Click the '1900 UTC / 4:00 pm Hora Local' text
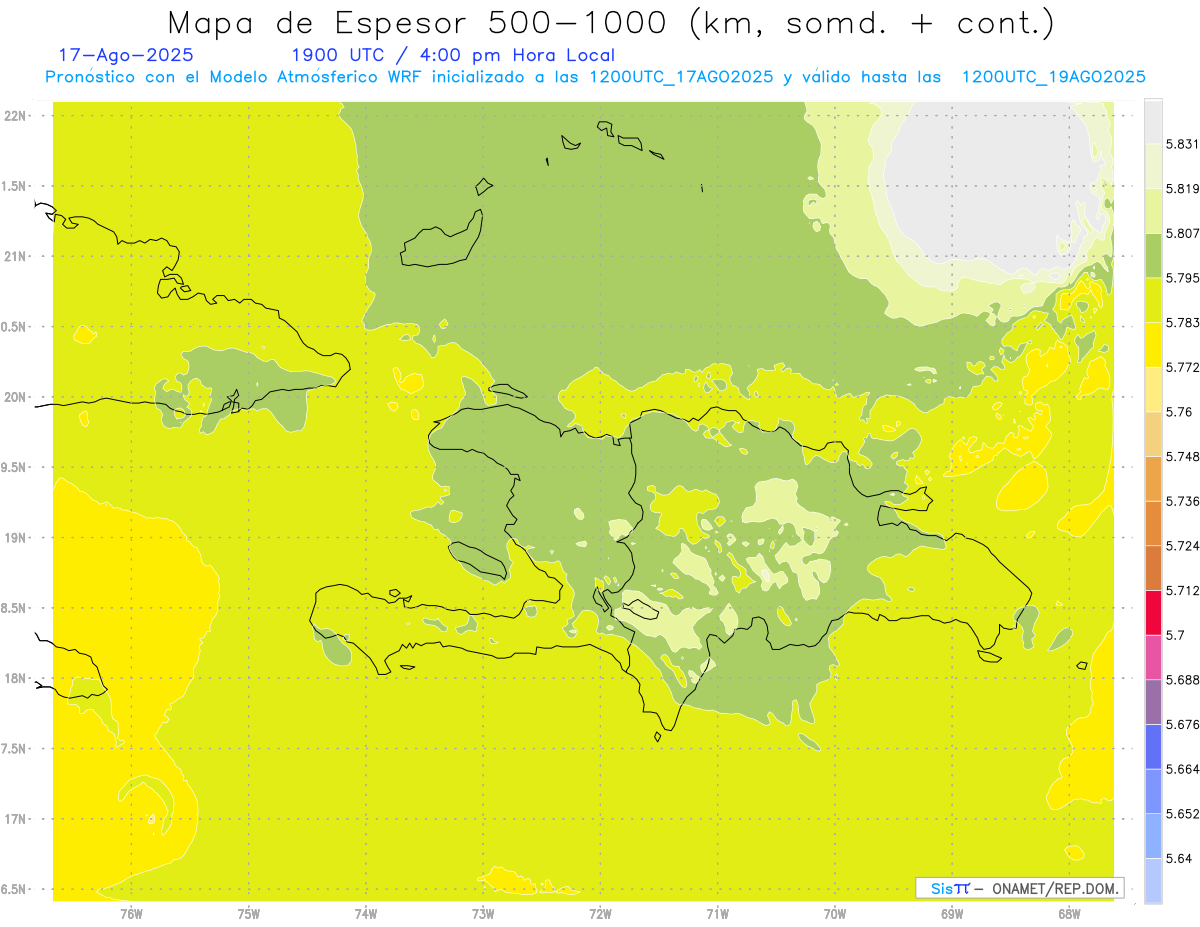 (x=452, y=55)
